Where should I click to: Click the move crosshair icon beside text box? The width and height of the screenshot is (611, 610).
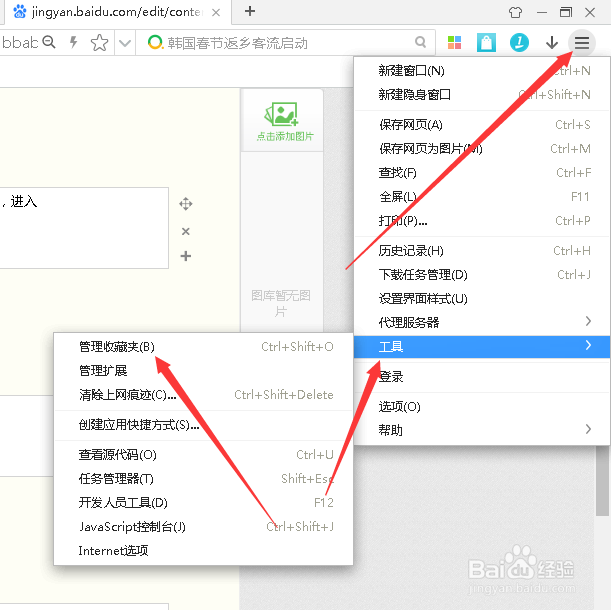[x=186, y=204]
